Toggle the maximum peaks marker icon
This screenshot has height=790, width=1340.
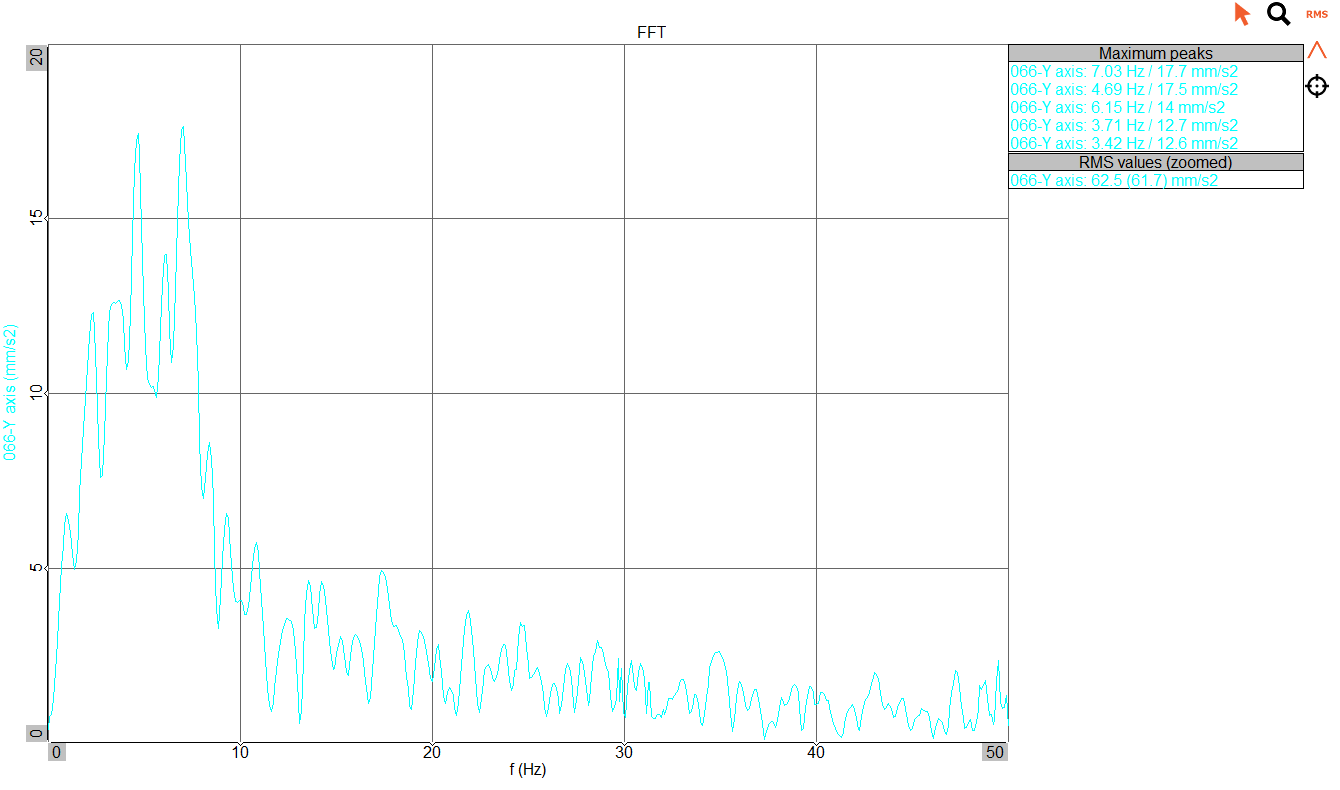coord(1317,50)
